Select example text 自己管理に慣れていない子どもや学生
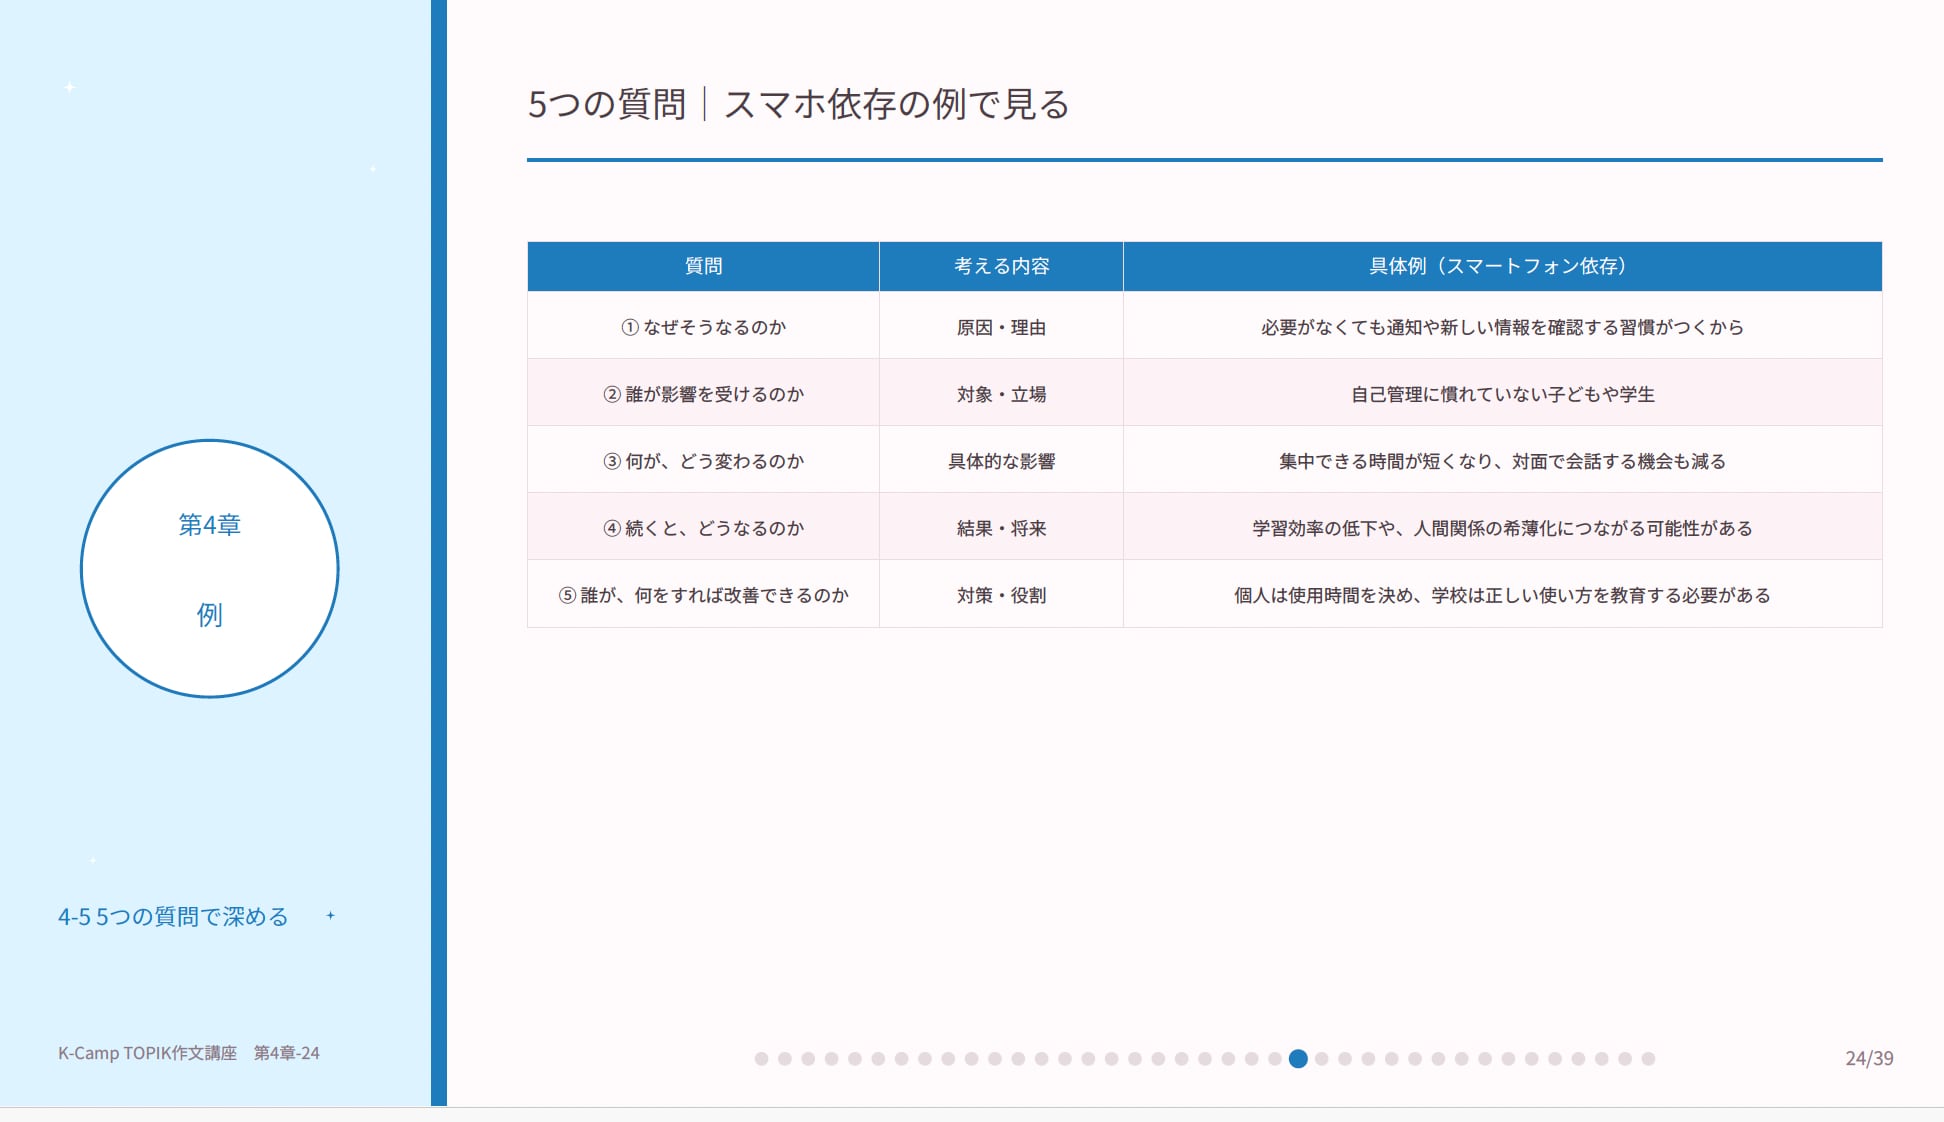This screenshot has height=1122, width=1944. pyautogui.click(x=1502, y=394)
